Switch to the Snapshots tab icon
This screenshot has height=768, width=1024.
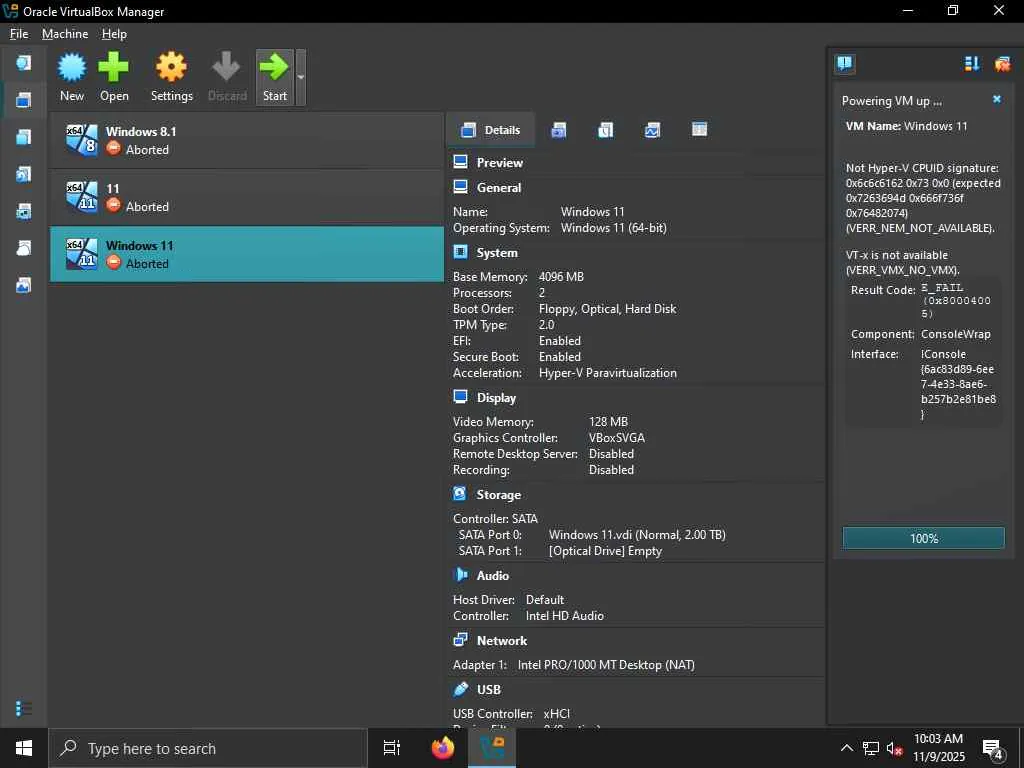tap(559, 130)
